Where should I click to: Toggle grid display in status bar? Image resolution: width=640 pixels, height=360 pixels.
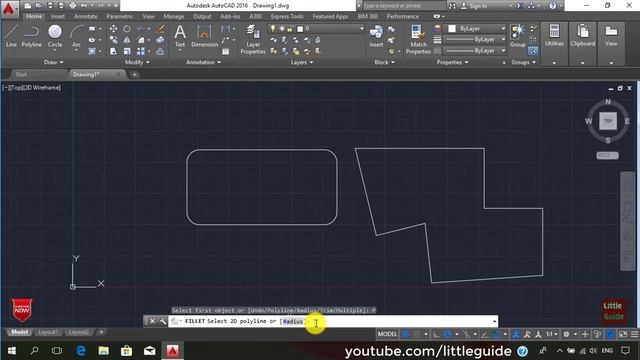click(406, 334)
